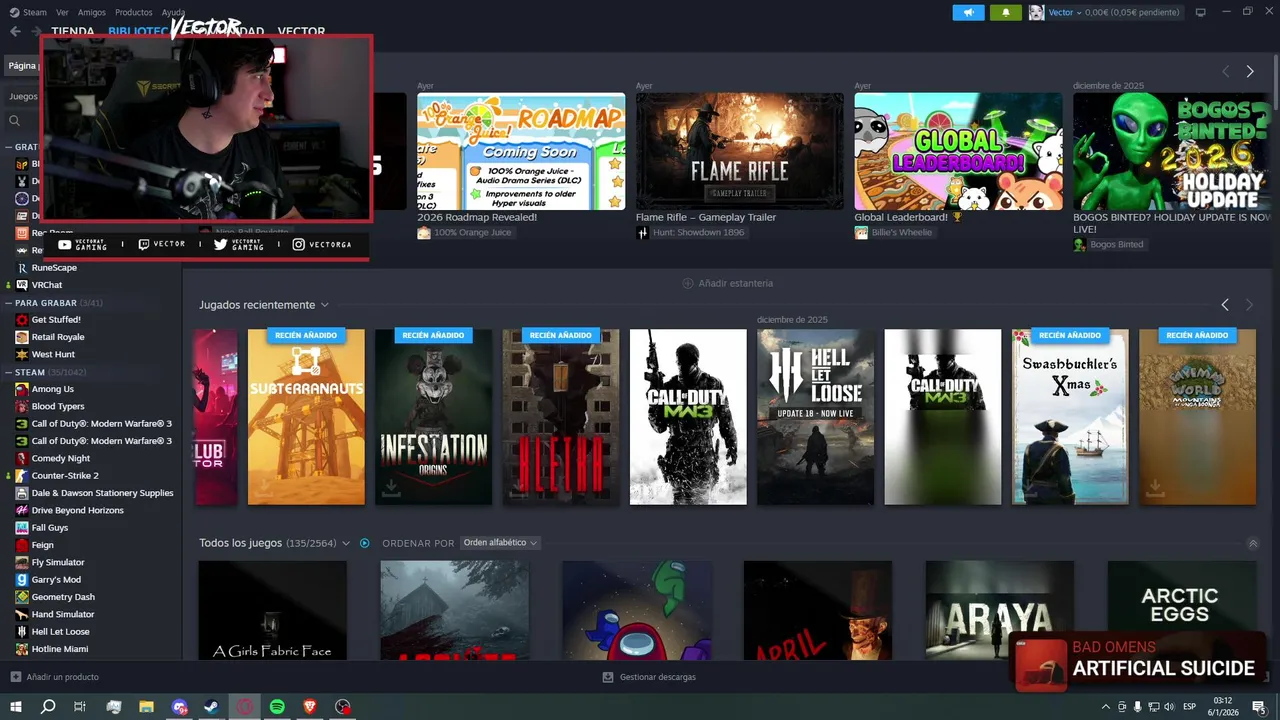Click the Vector profile avatar picture
The height and width of the screenshot is (720, 1280).
(1036, 12)
